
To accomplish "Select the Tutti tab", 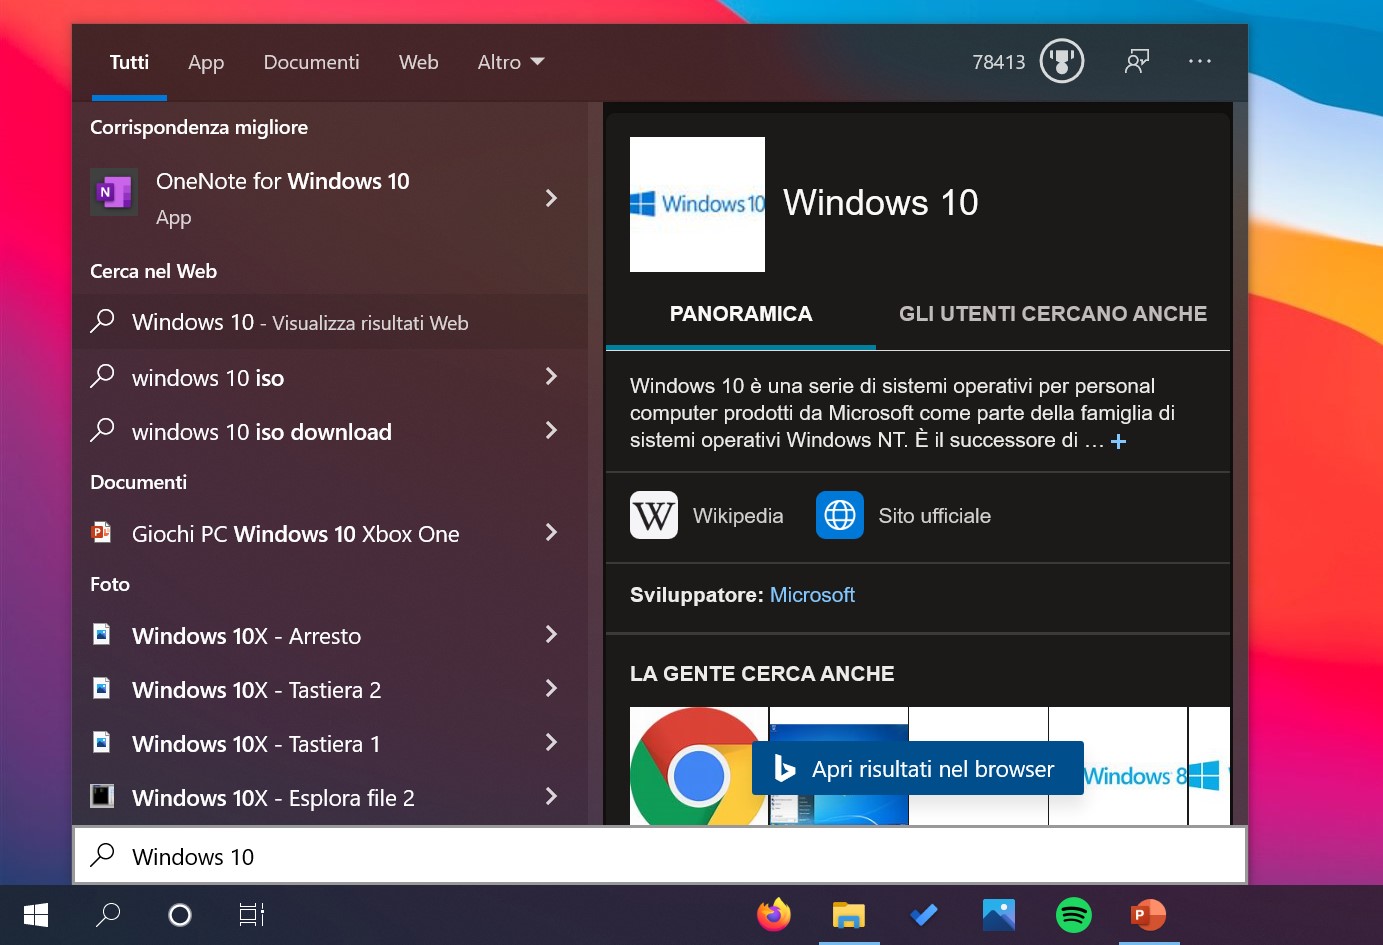I will tap(129, 62).
